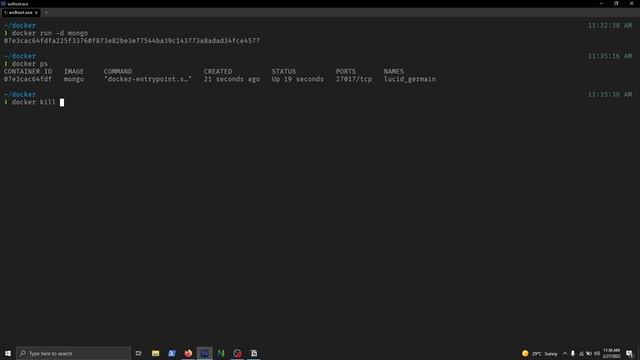
Task: Launch Firefox from the taskbar
Action: pyautogui.click(x=188, y=353)
